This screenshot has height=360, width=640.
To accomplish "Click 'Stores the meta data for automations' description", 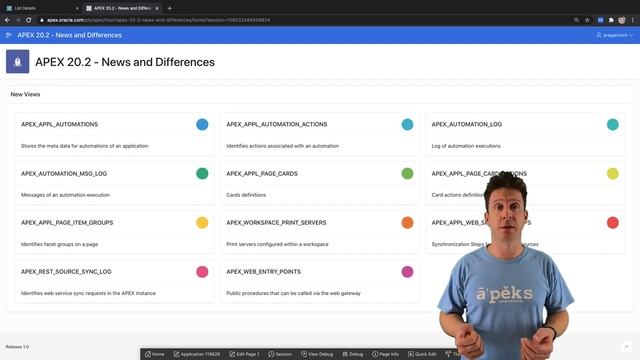I will 84,146.
